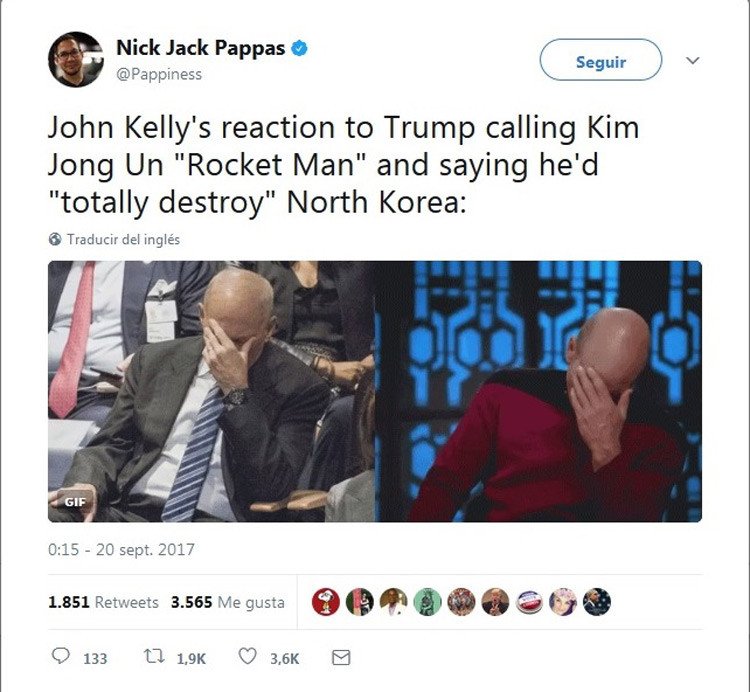
Task: Open Traducir del inglés translation link
Action: click(x=123, y=239)
